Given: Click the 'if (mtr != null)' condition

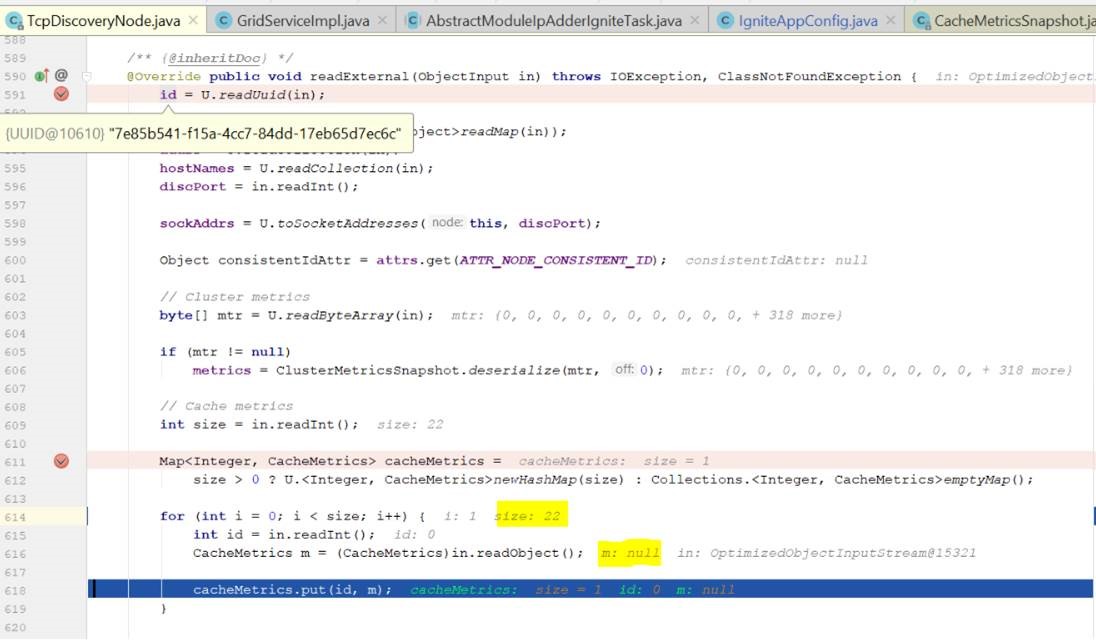Looking at the screenshot, I should (x=224, y=352).
